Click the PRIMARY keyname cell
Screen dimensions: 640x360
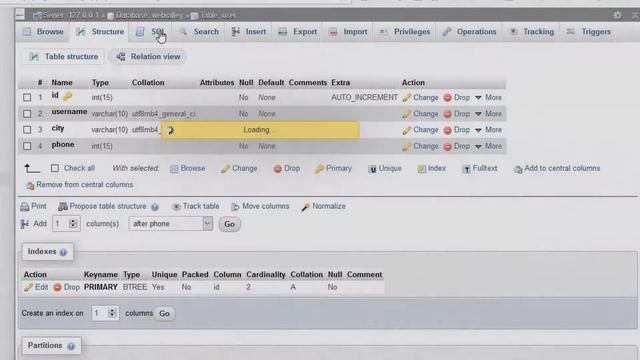101,287
